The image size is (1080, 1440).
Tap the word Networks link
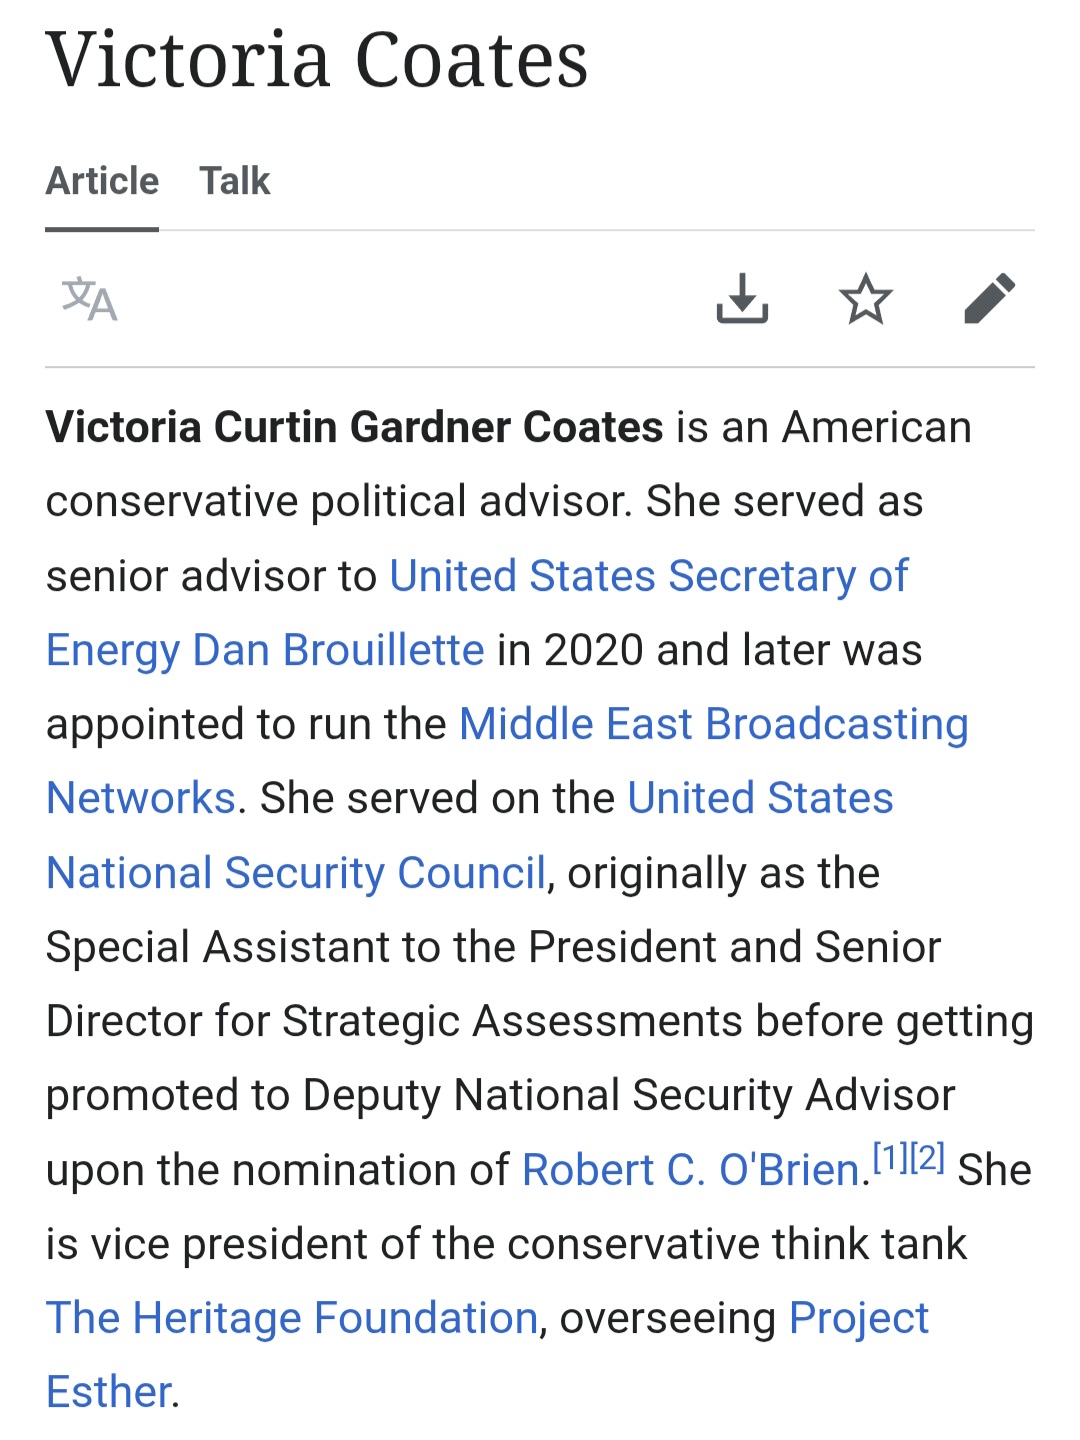click(x=141, y=798)
